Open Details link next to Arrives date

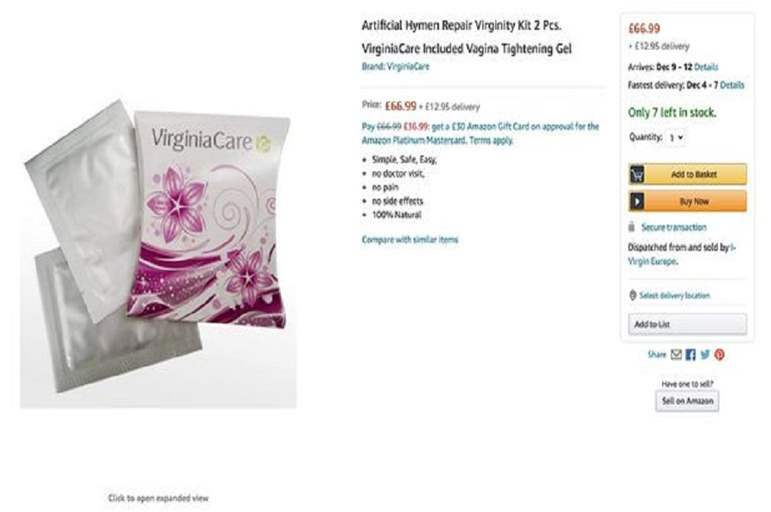[x=706, y=67]
